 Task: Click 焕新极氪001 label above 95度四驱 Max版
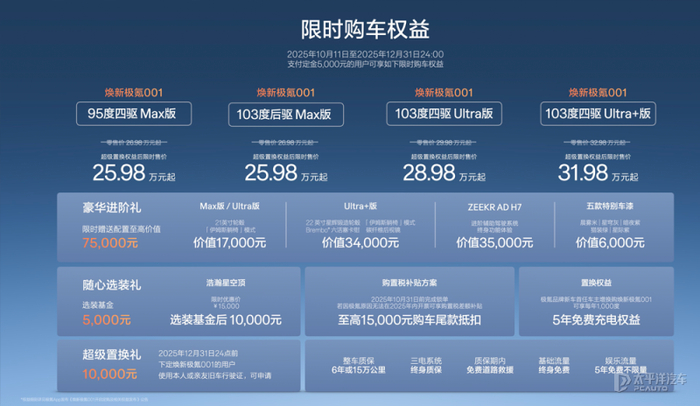(x=133, y=93)
